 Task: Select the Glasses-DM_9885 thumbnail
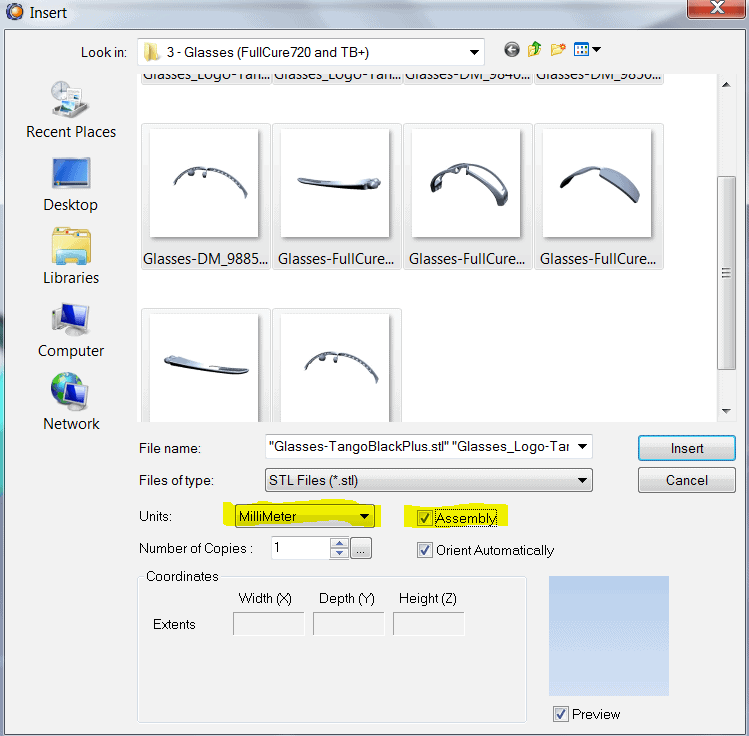(205, 196)
